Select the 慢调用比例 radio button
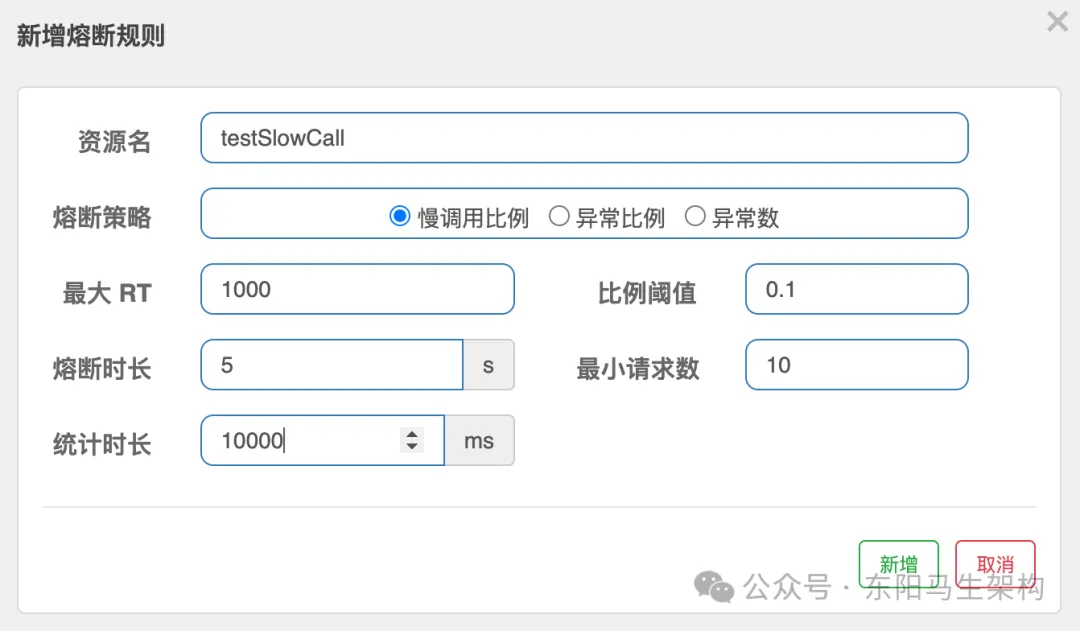This screenshot has width=1080, height=631. 400,216
